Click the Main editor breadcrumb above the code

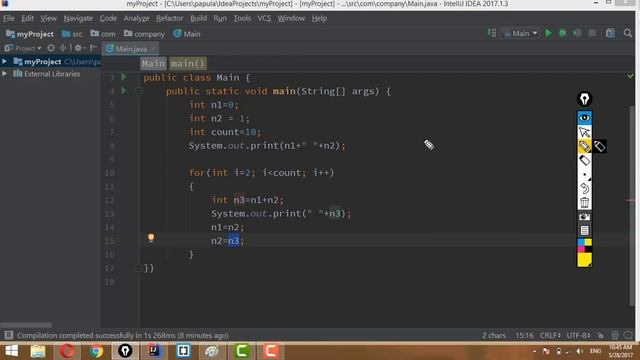tap(153, 64)
